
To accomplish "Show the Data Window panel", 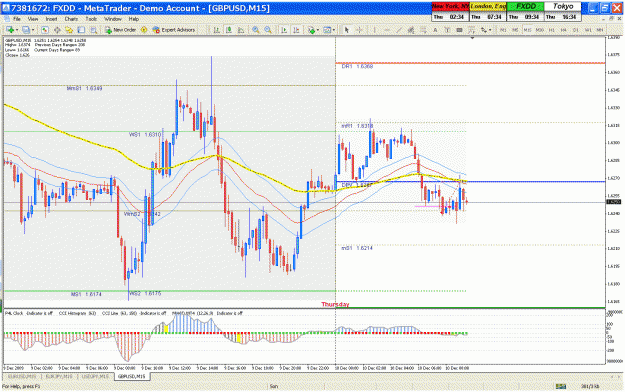I will coord(57,30).
